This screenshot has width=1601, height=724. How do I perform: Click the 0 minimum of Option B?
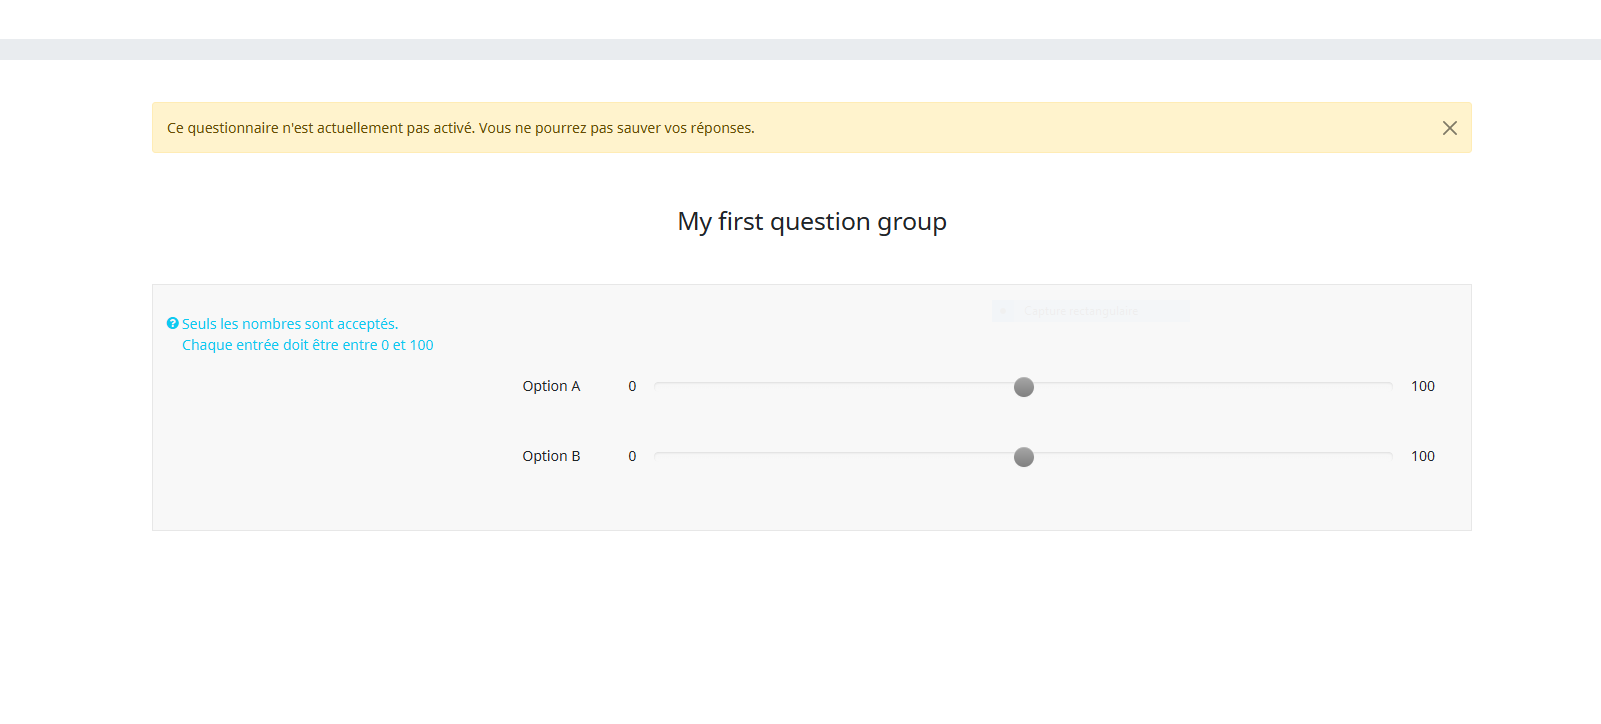click(632, 456)
